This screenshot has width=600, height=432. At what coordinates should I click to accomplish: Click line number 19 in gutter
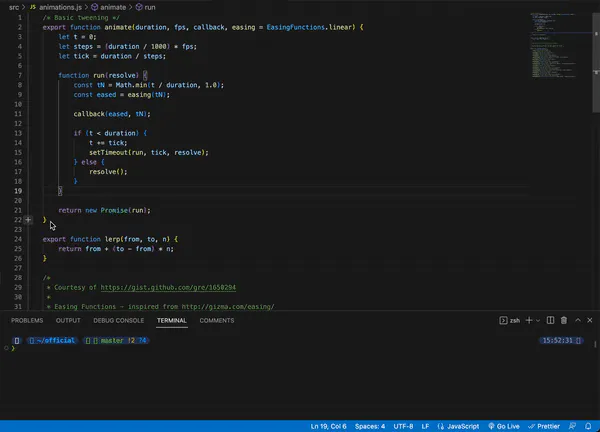18,191
